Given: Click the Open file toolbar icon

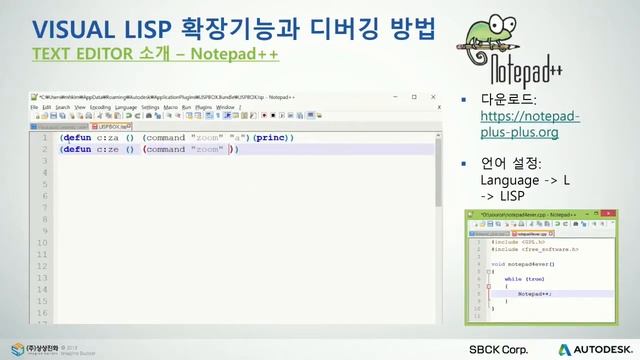Looking at the screenshot, I should 45,116.
